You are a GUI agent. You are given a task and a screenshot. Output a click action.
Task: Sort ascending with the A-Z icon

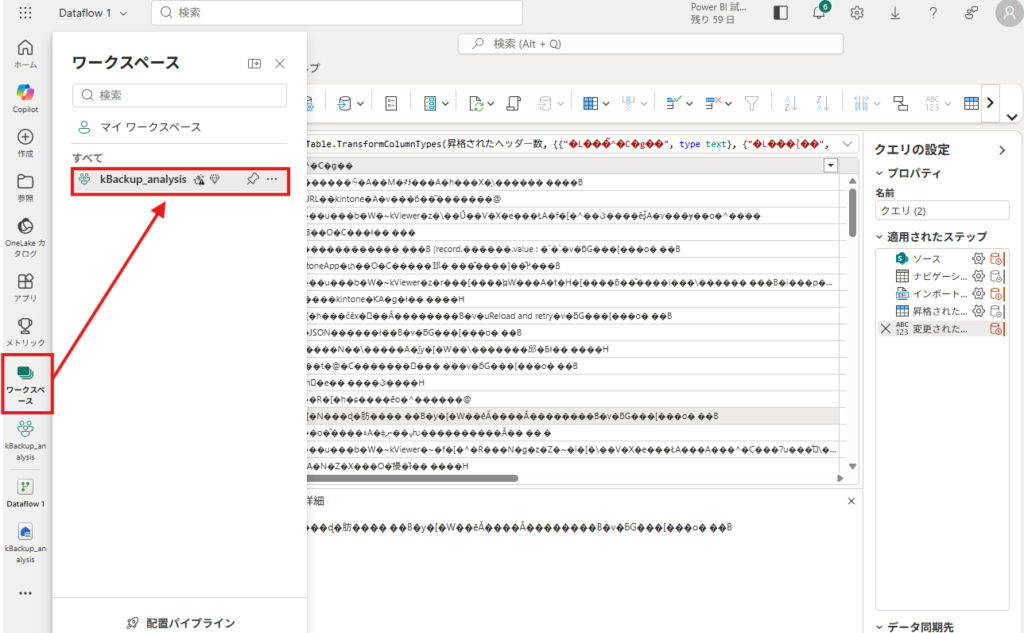click(x=789, y=103)
